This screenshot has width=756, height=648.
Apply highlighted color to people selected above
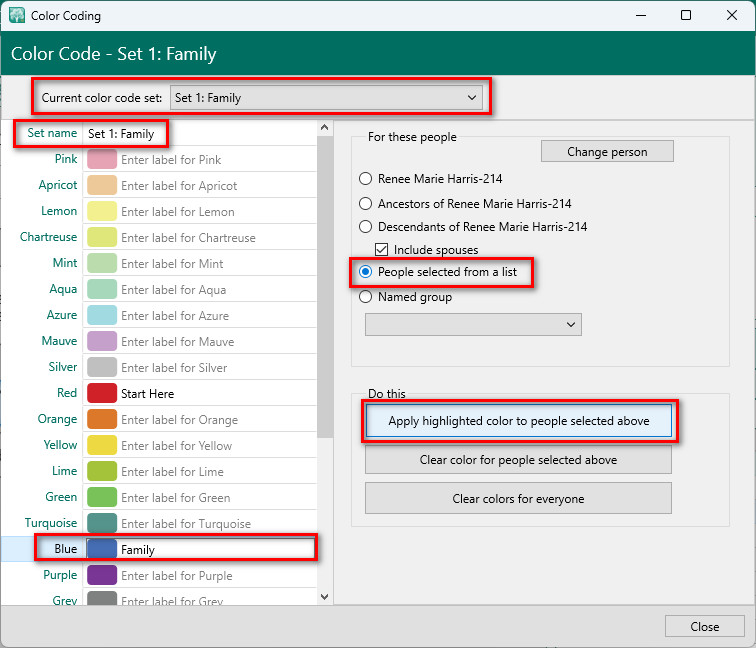click(518, 421)
